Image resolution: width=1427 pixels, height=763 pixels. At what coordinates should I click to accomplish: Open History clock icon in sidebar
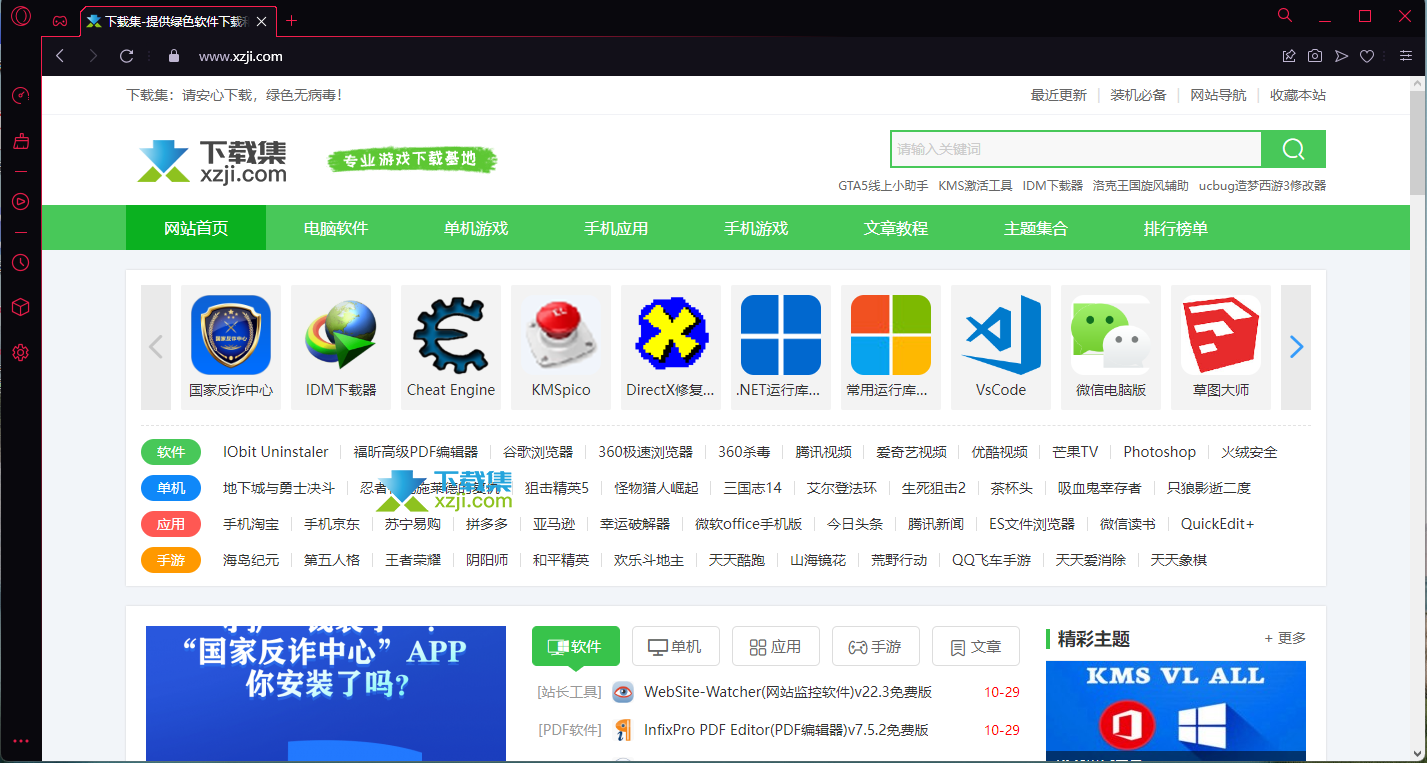[x=21, y=262]
